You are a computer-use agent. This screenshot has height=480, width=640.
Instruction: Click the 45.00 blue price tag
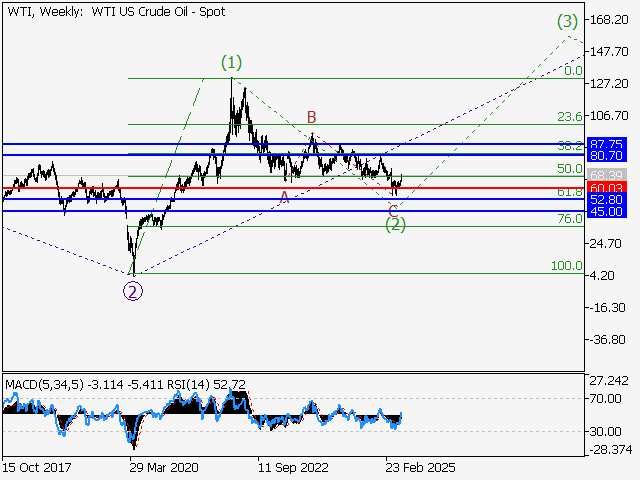[607, 212]
